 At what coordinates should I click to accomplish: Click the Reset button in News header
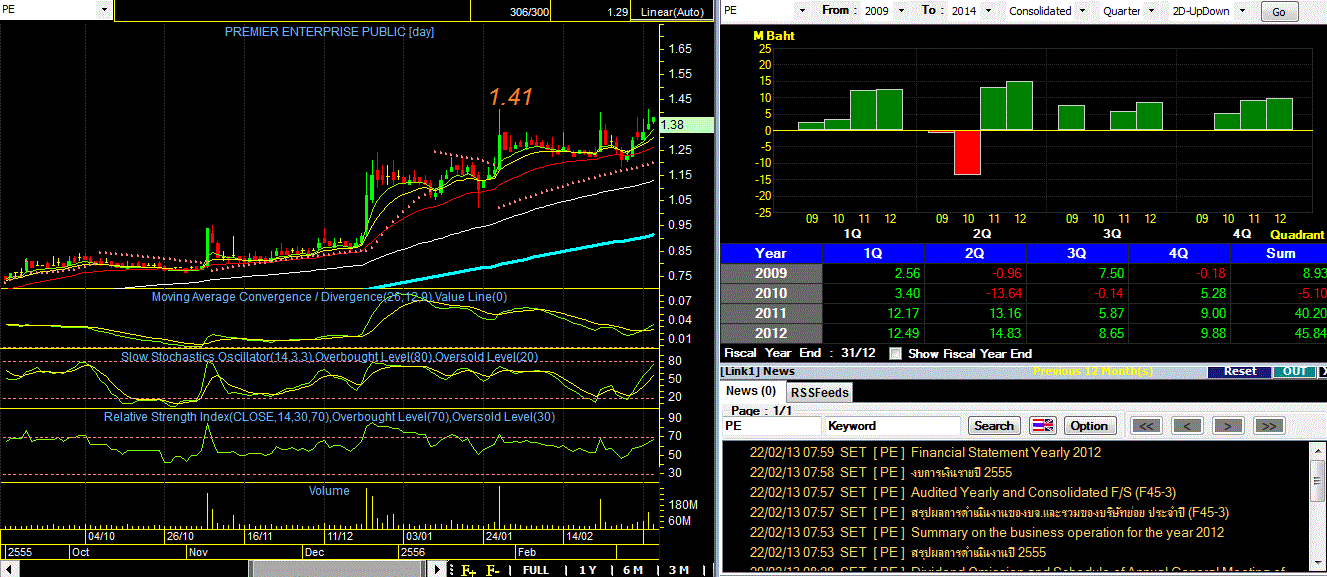[x=1240, y=371]
